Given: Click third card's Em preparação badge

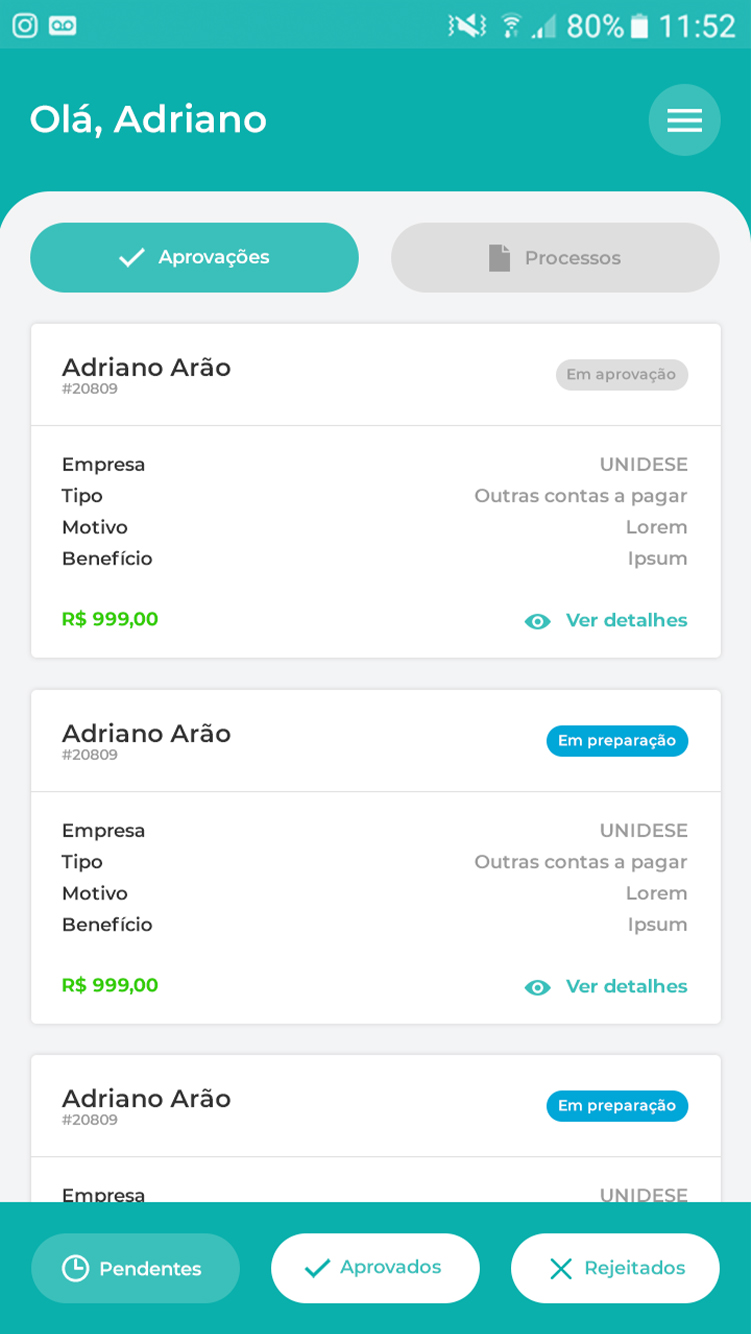Looking at the screenshot, I should pos(617,1106).
